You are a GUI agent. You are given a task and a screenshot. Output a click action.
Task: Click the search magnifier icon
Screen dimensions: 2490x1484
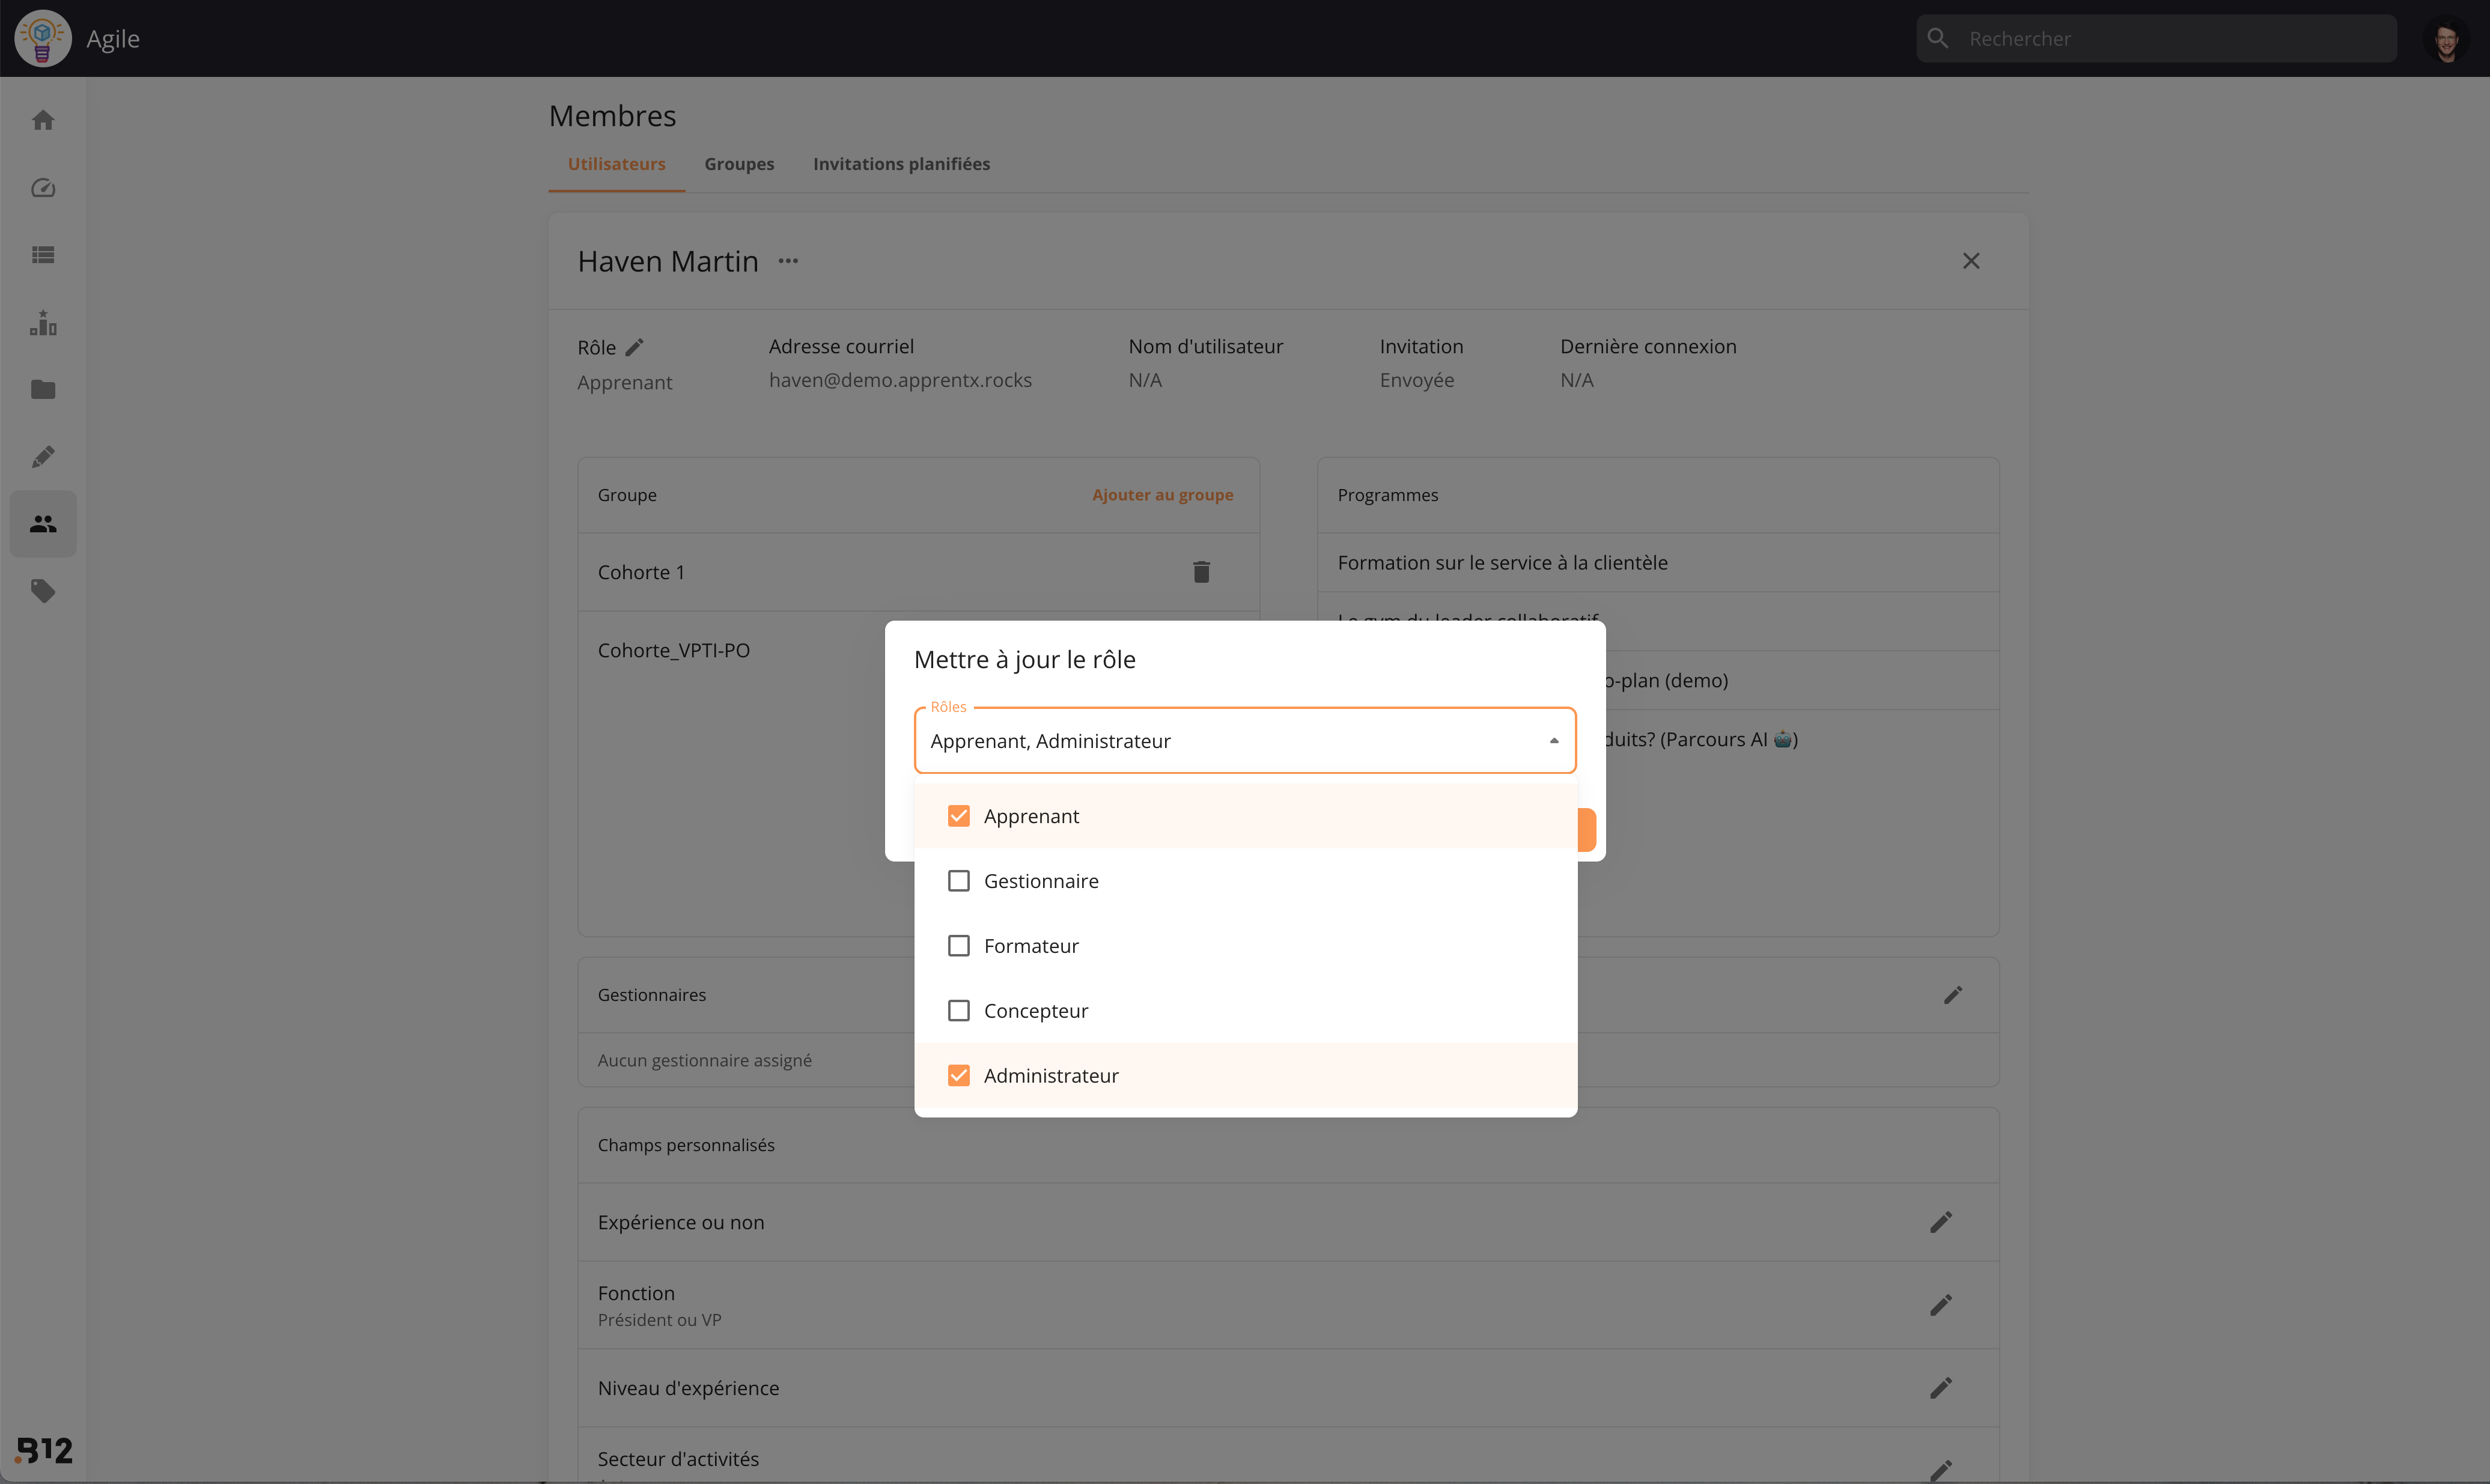[1937, 38]
